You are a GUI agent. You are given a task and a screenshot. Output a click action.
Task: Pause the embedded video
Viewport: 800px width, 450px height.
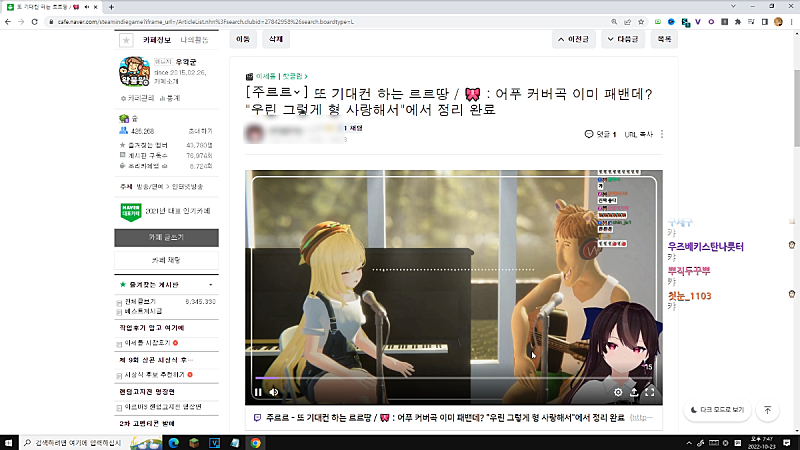[x=258, y=392]
